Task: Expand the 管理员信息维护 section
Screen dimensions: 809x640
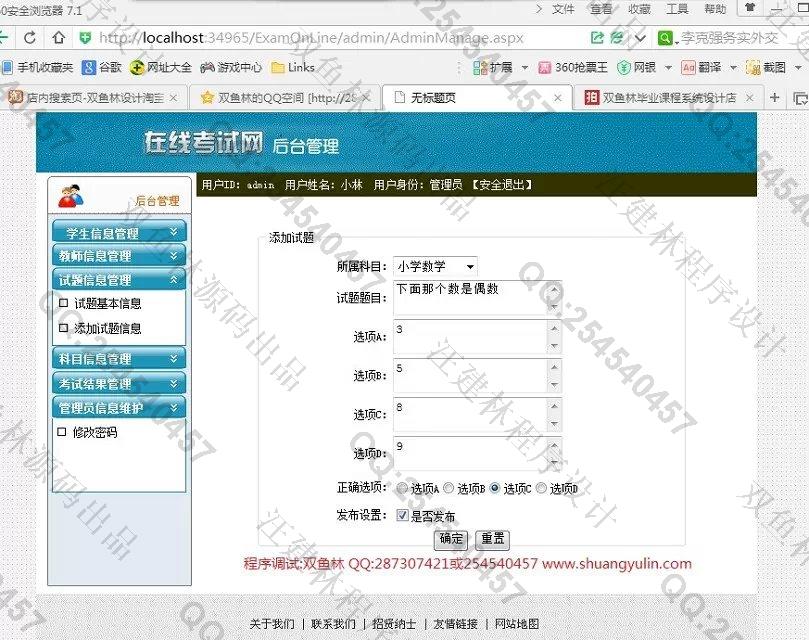Action: click(x=119, y=408)
